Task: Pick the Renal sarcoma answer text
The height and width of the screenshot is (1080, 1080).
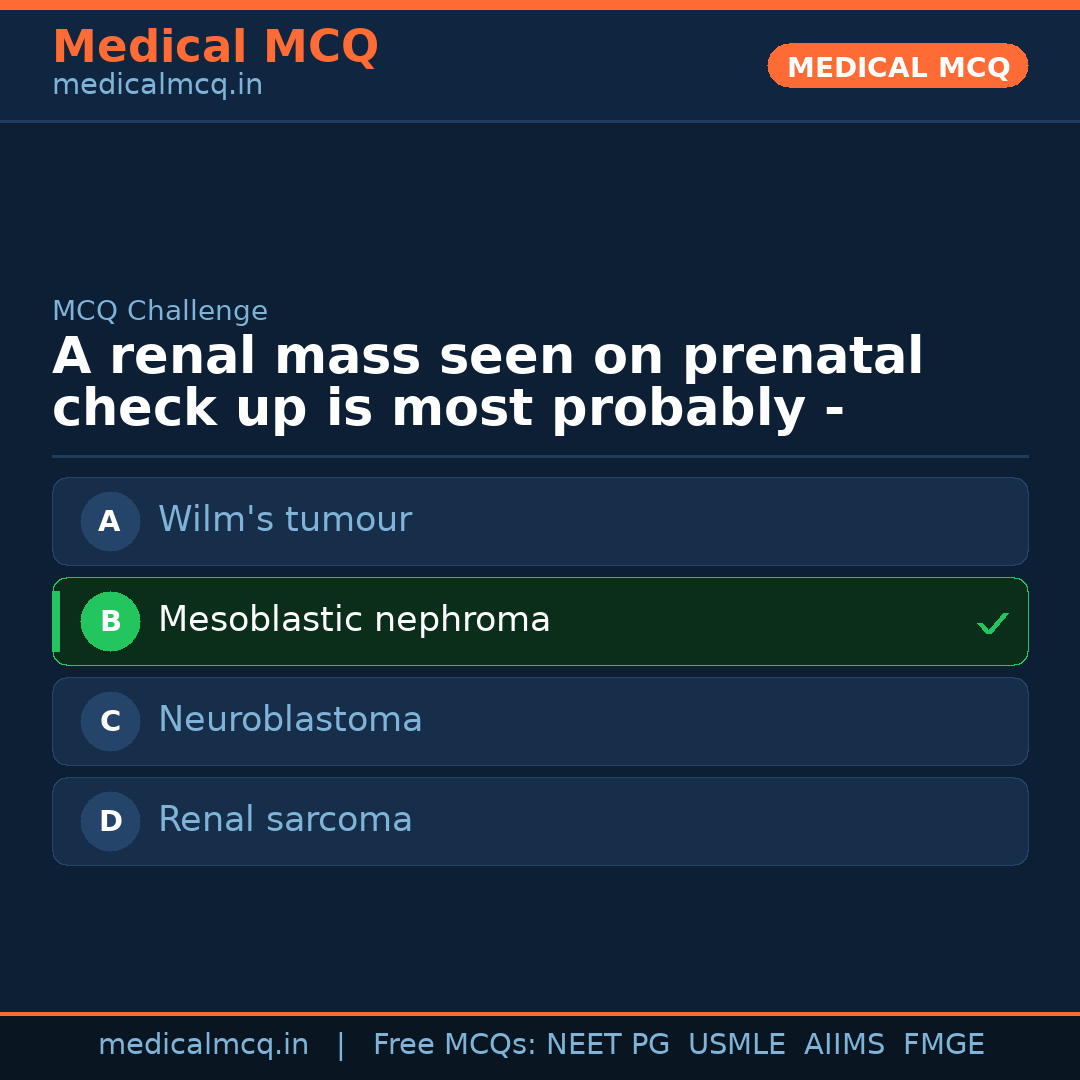Action: click(x=285, y=820)
